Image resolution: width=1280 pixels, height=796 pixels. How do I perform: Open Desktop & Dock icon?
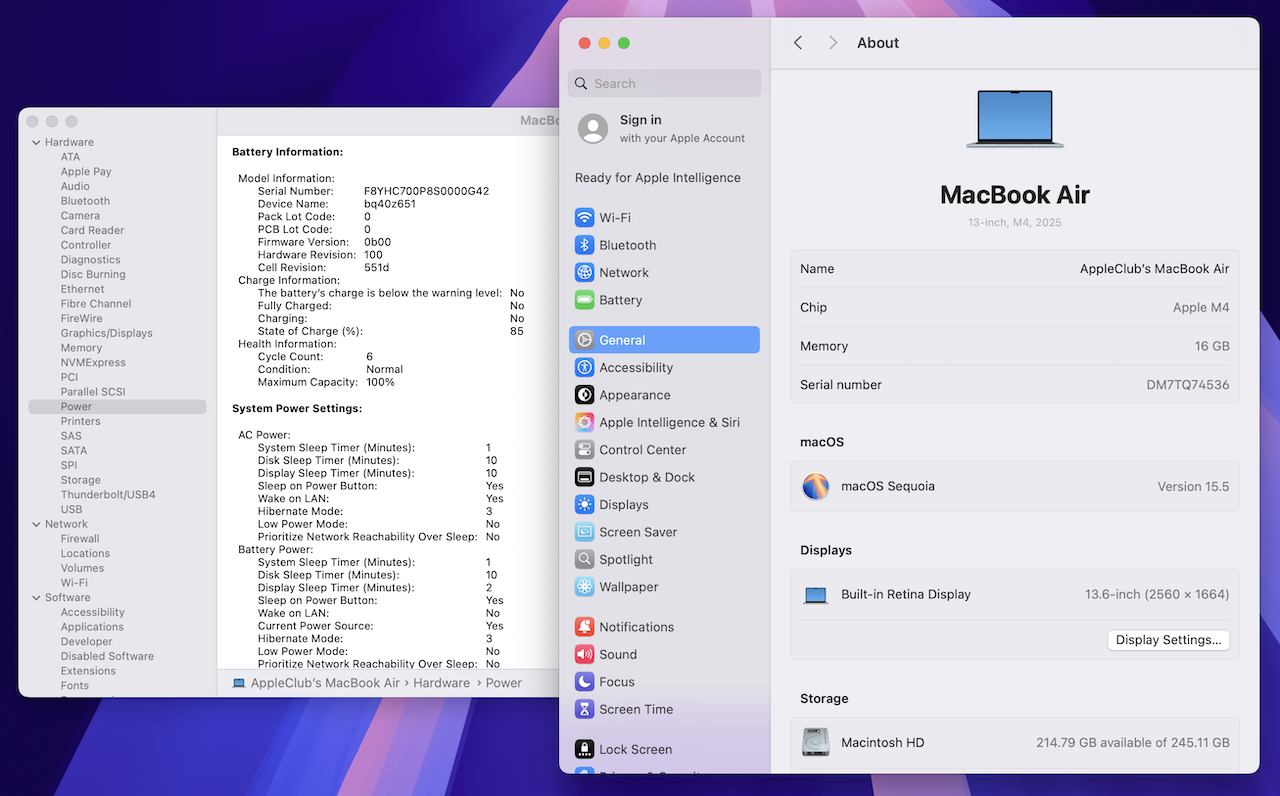coord(585,478)
